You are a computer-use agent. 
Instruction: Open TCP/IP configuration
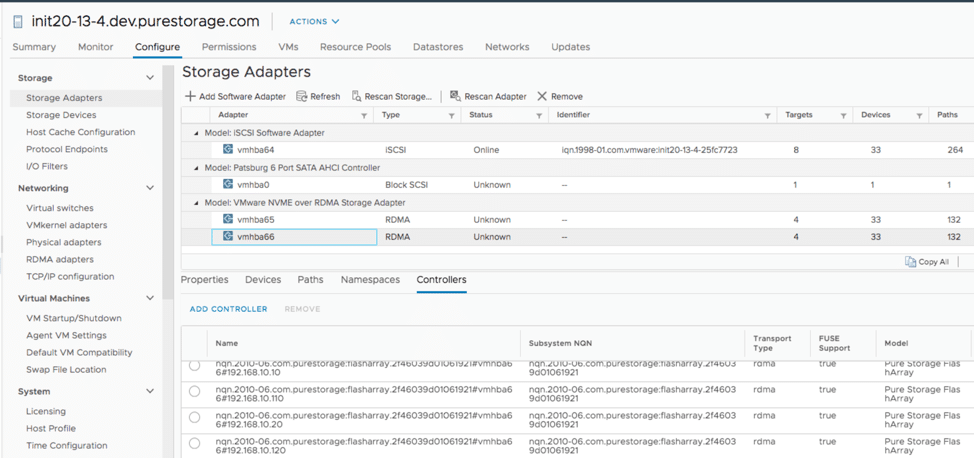pos(70,276)
